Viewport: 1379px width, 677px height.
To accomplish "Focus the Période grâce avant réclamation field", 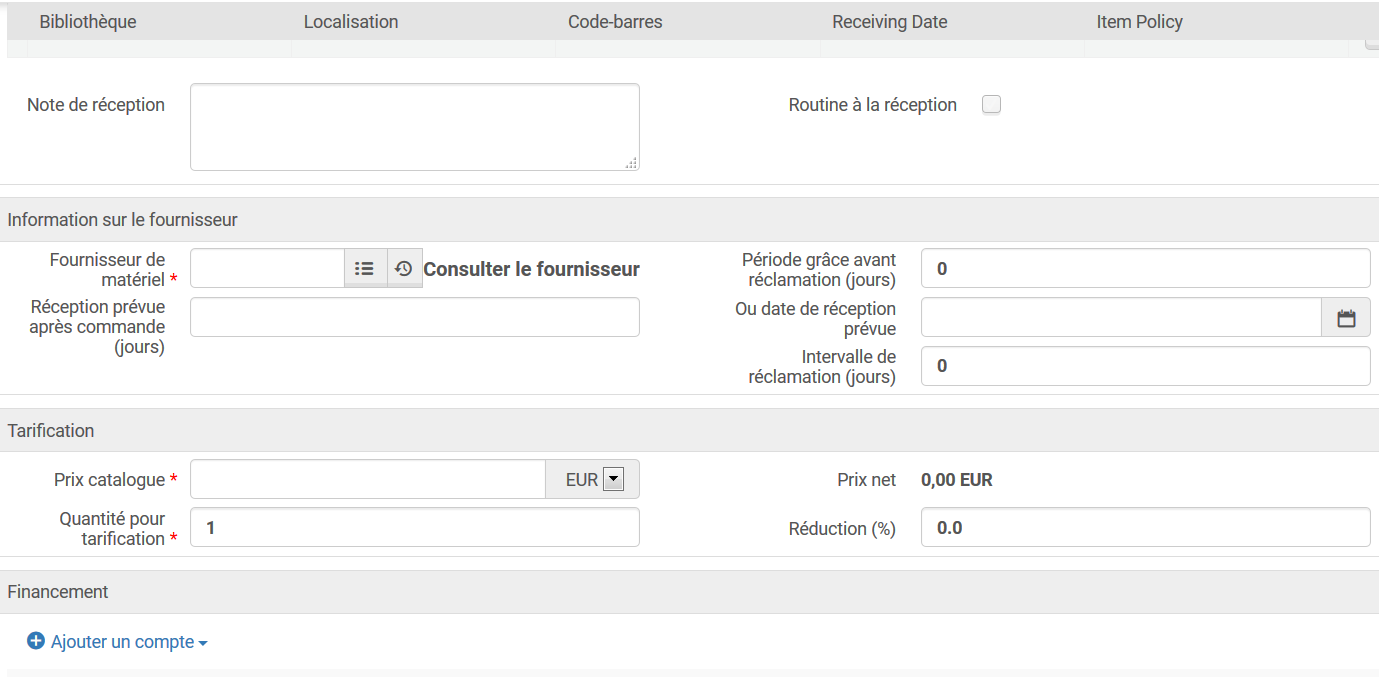I will (x=1145, y=269).
